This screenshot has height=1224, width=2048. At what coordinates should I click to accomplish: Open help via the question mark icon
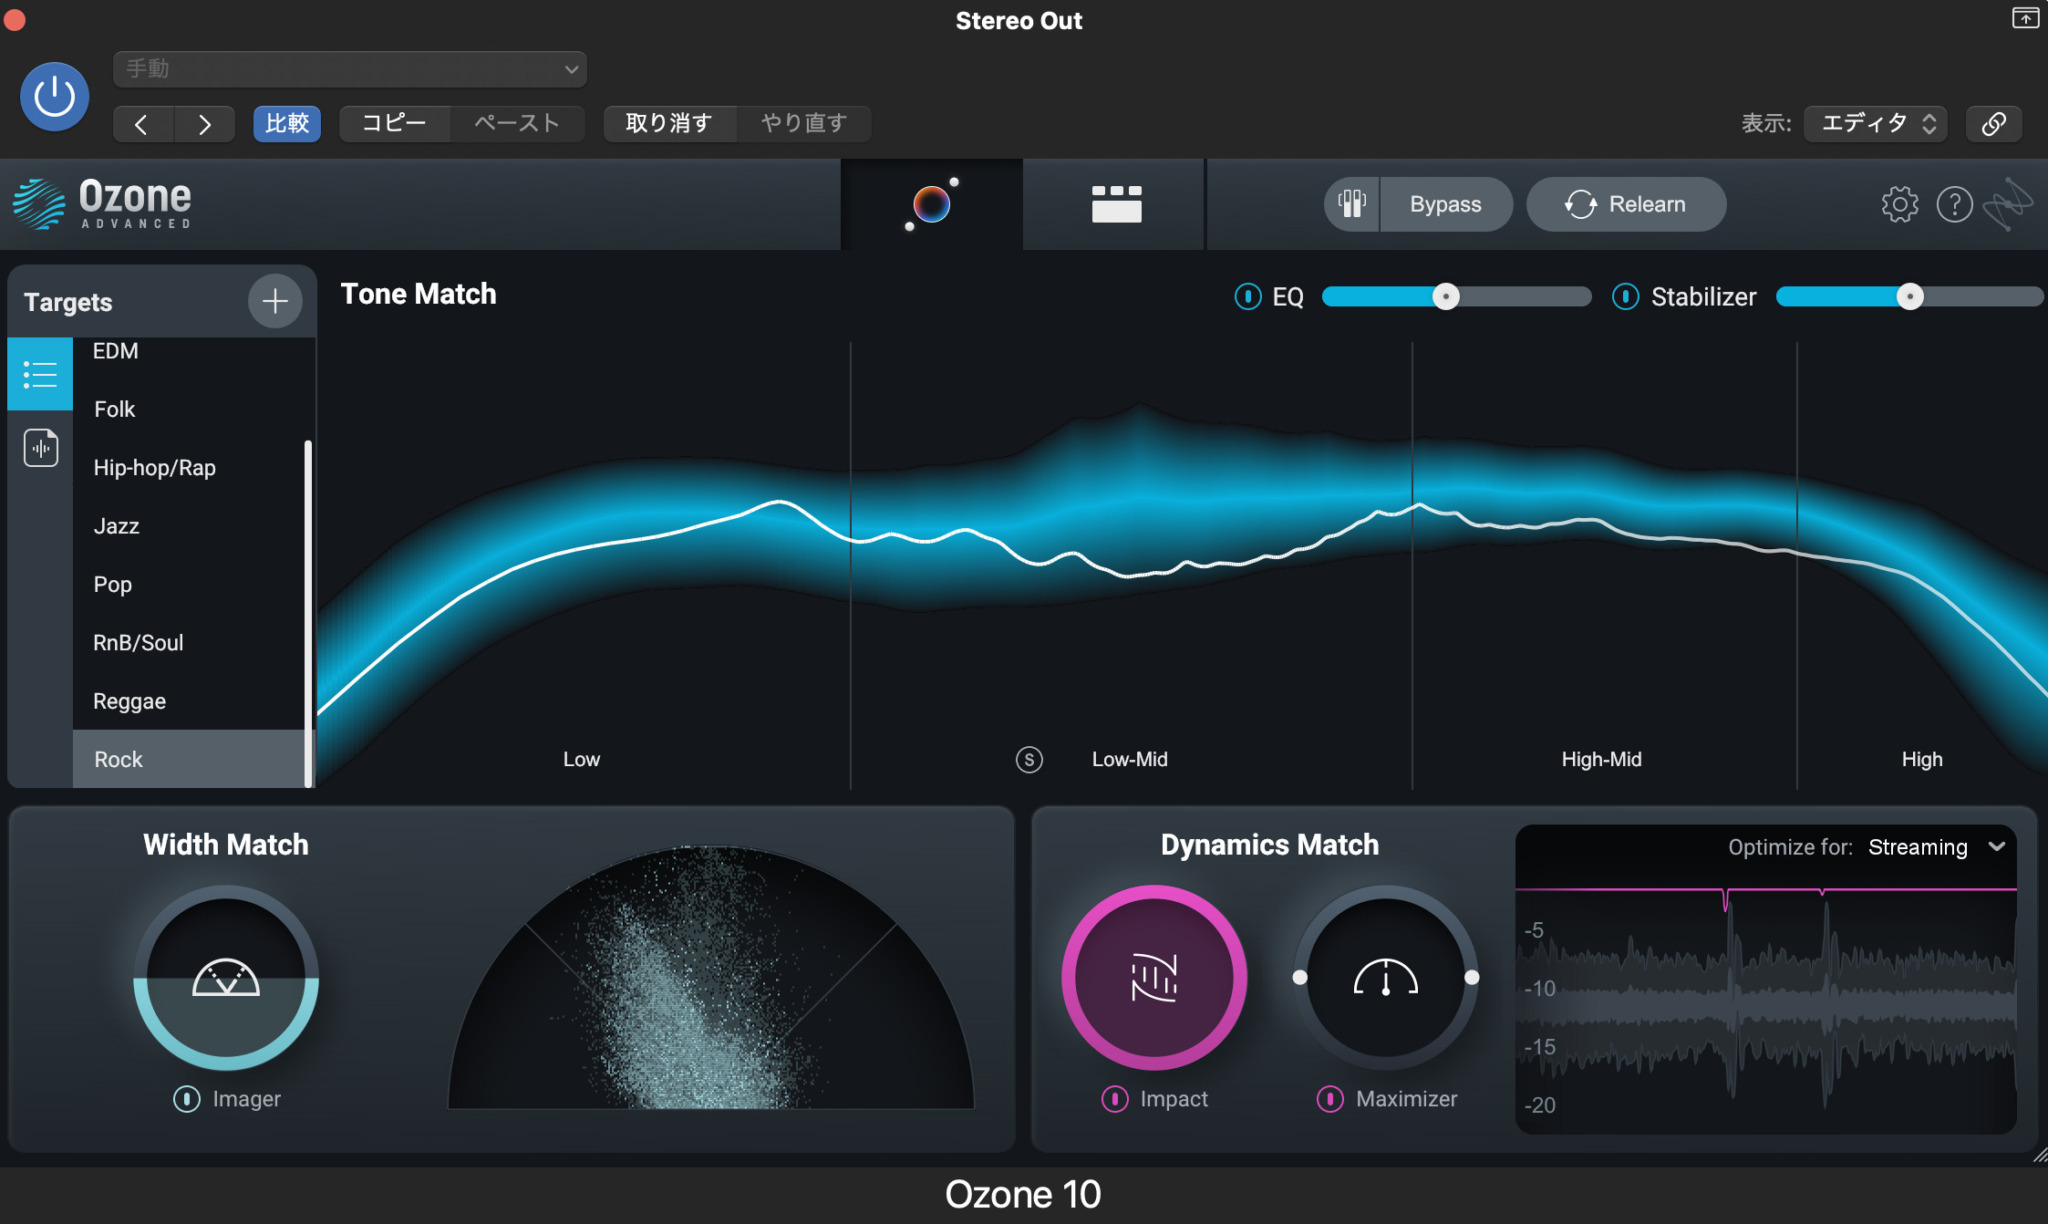[x=1955, y=203]
